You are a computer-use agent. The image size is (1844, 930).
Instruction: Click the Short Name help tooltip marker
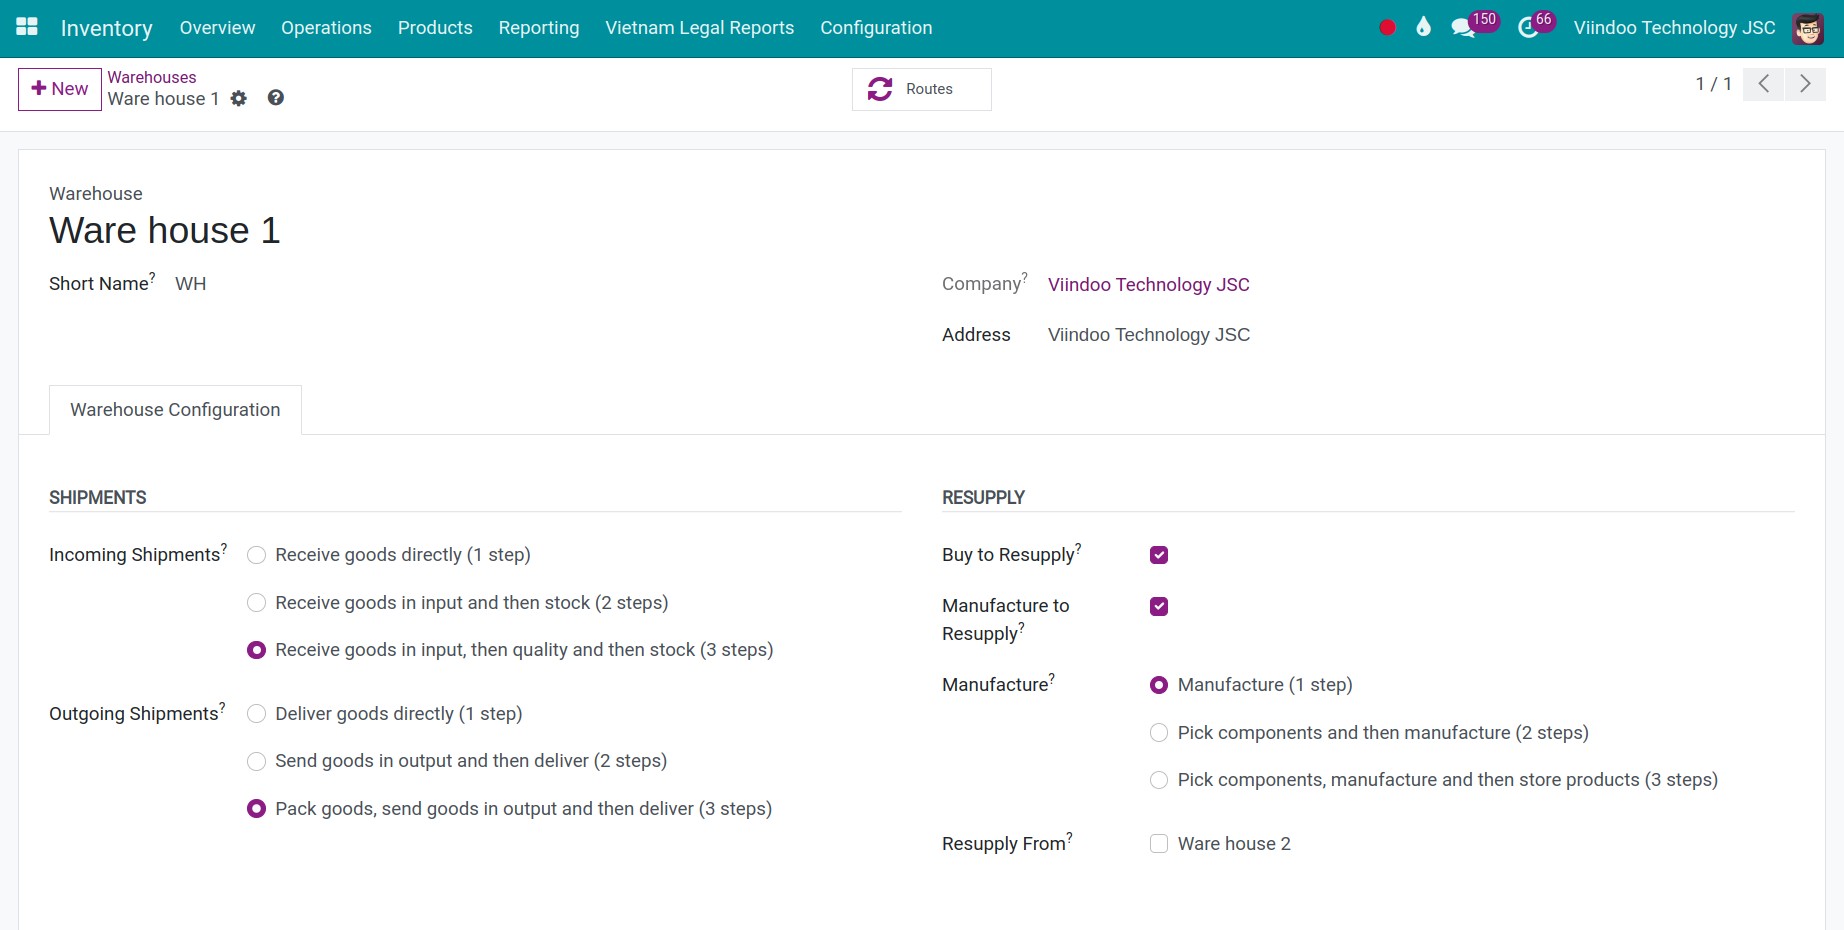coord(152,277)
